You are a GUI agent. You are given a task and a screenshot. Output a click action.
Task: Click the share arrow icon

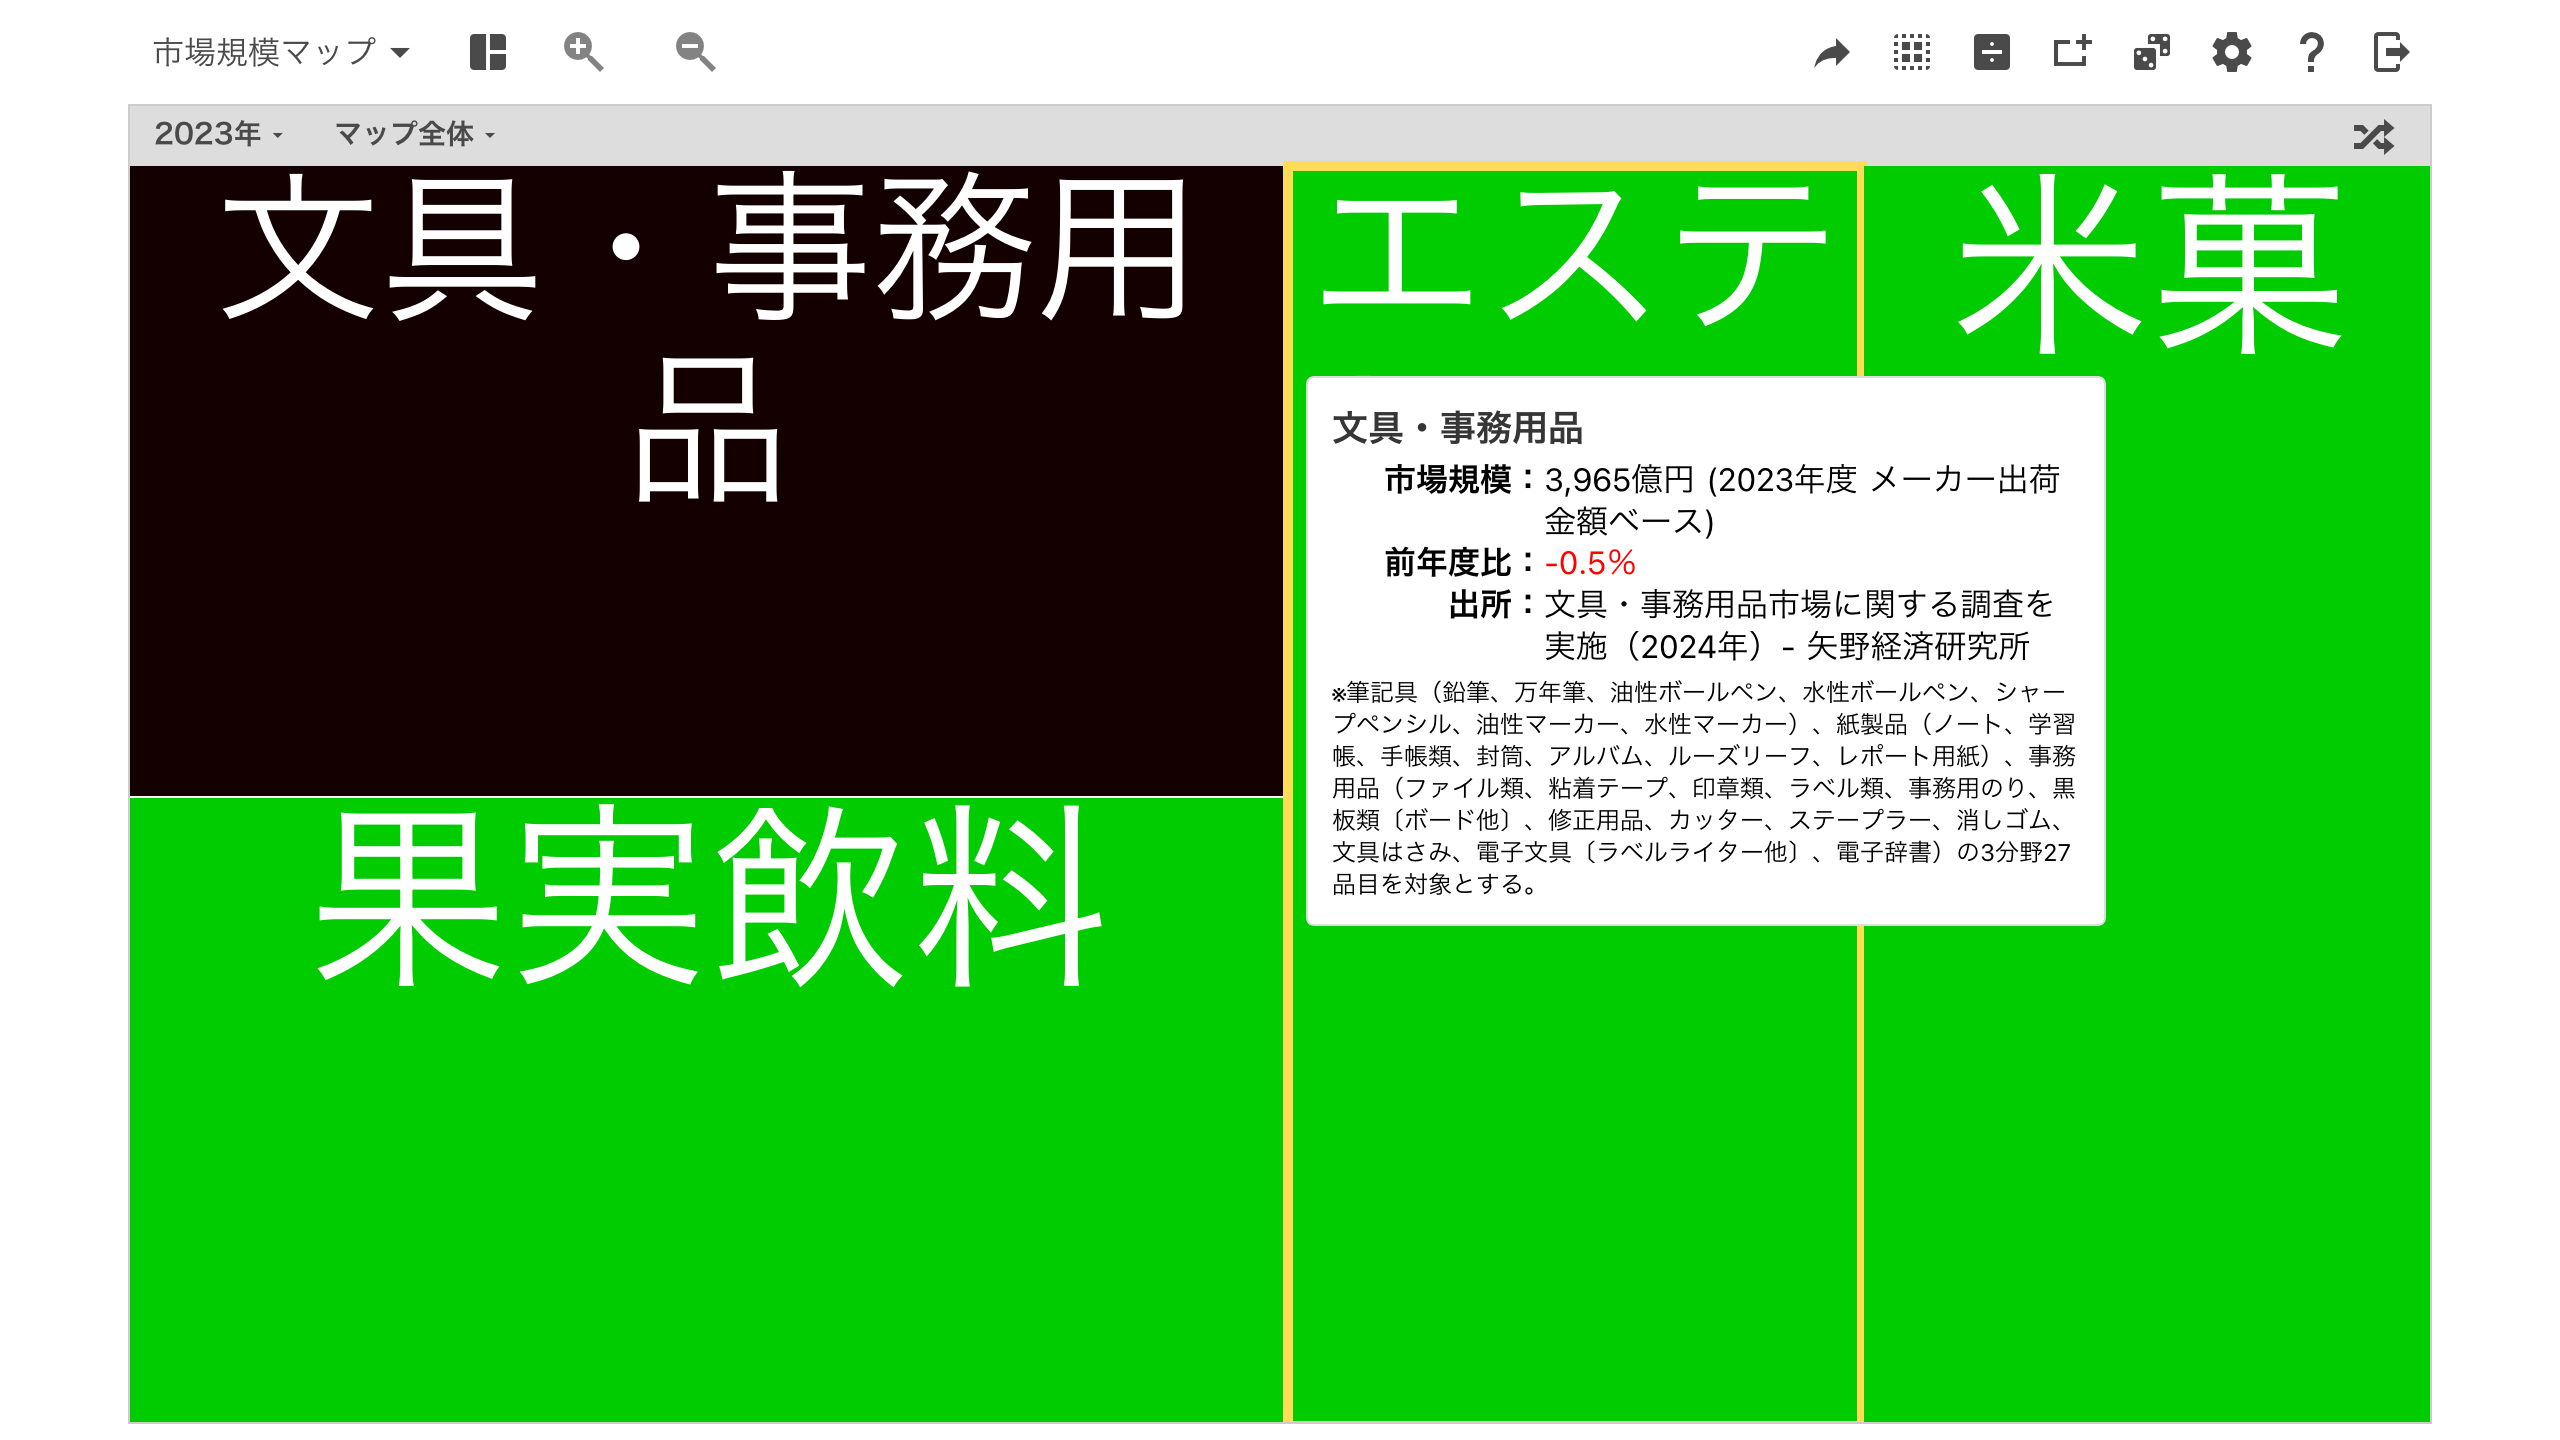click(x=1831, y=53)
